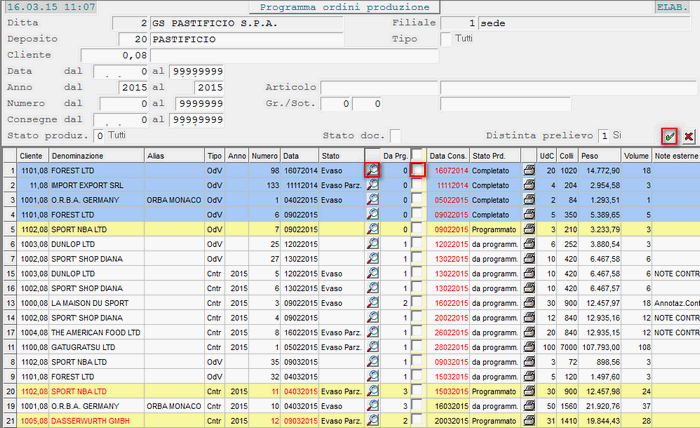
Task: Open magnifier detail for DUNLOP LTD order 25
Action: (372, 244)
